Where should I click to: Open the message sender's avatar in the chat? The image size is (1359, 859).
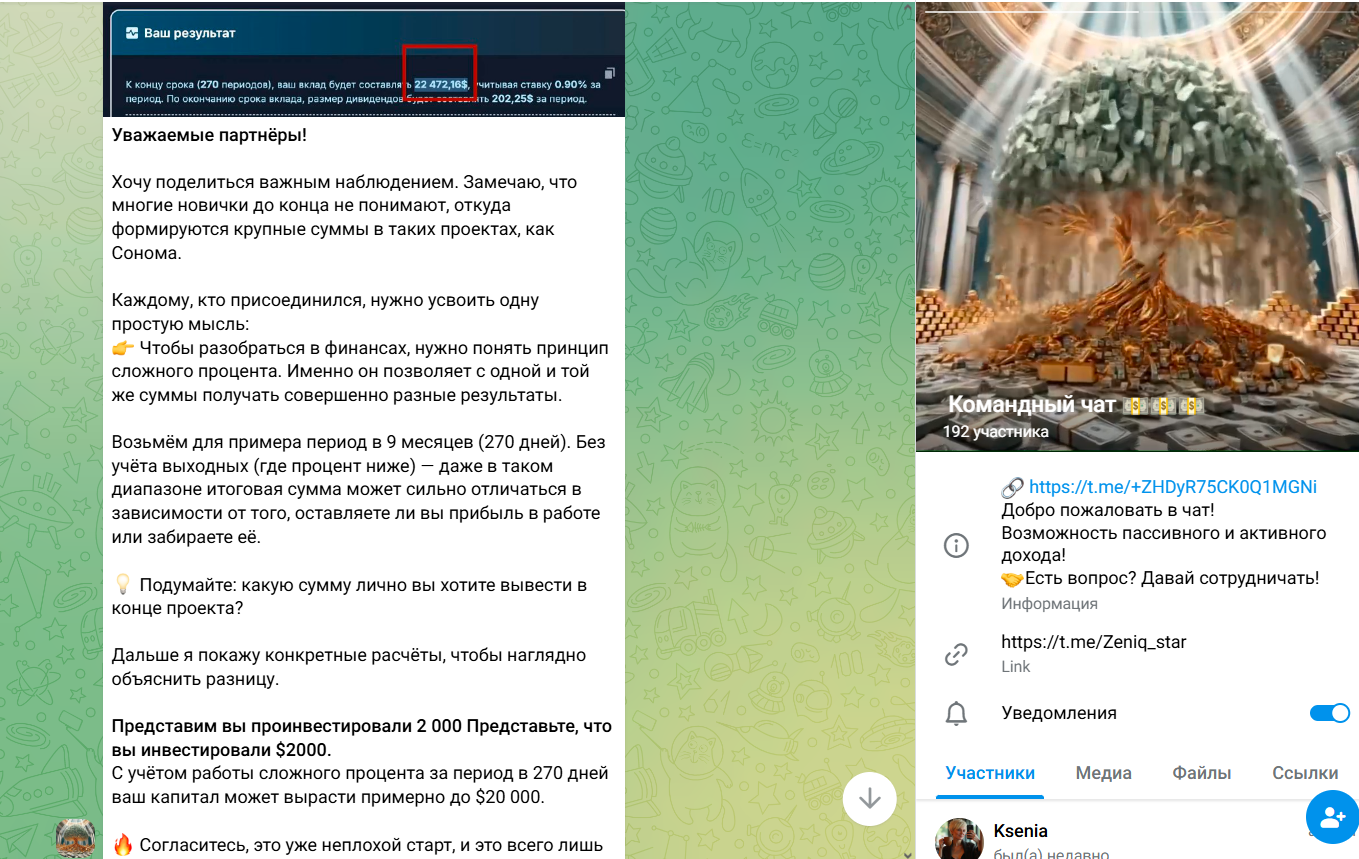tap(75, 838)
